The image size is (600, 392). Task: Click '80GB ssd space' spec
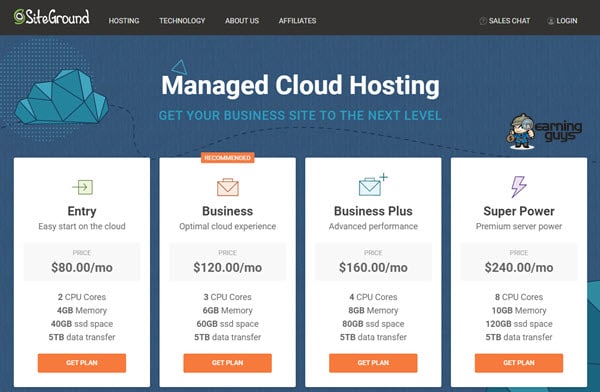[373, 324]
